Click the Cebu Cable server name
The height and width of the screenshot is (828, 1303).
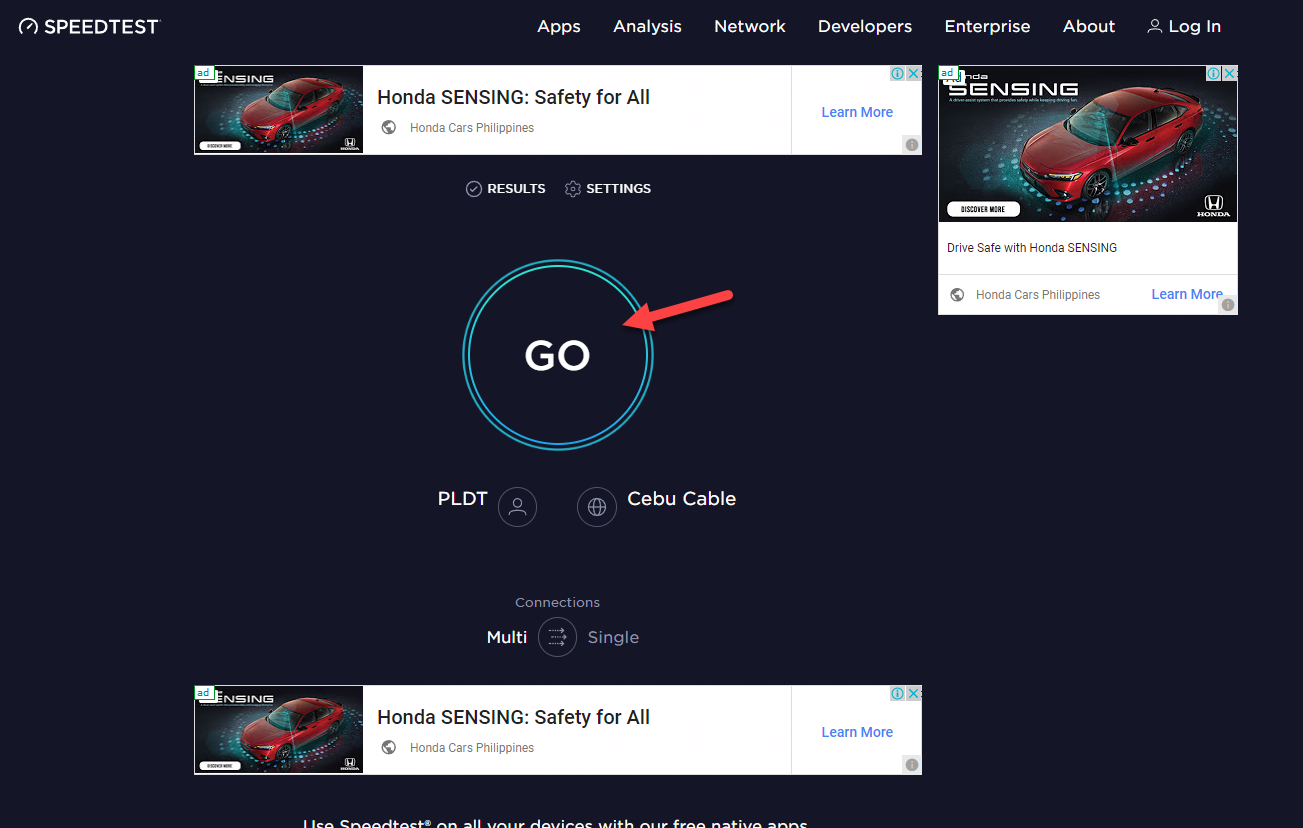click(682, 499)
